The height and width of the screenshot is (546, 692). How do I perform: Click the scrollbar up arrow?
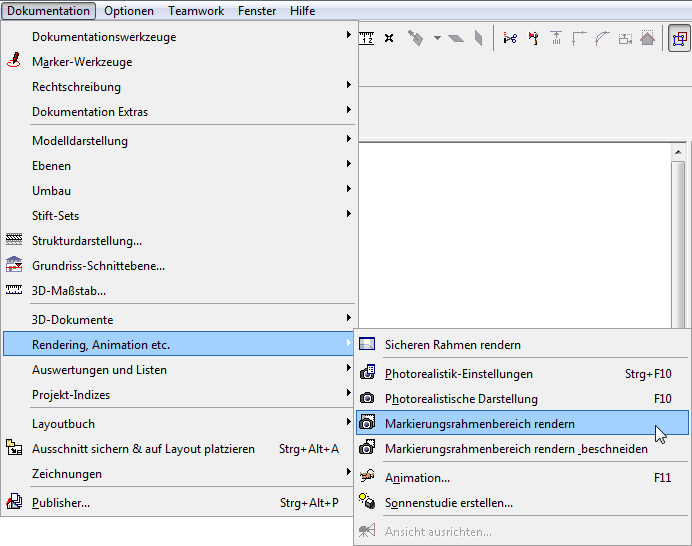(x=678, y=152)
